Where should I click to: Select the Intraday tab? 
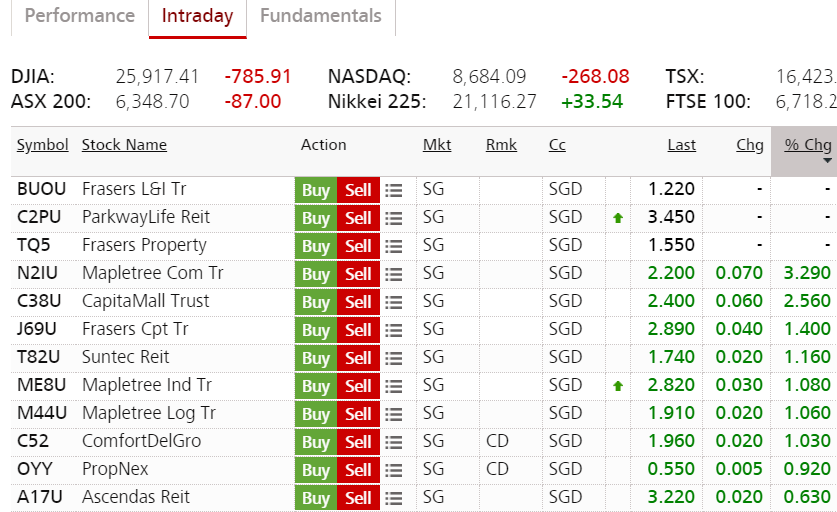[x=197, y=17]
